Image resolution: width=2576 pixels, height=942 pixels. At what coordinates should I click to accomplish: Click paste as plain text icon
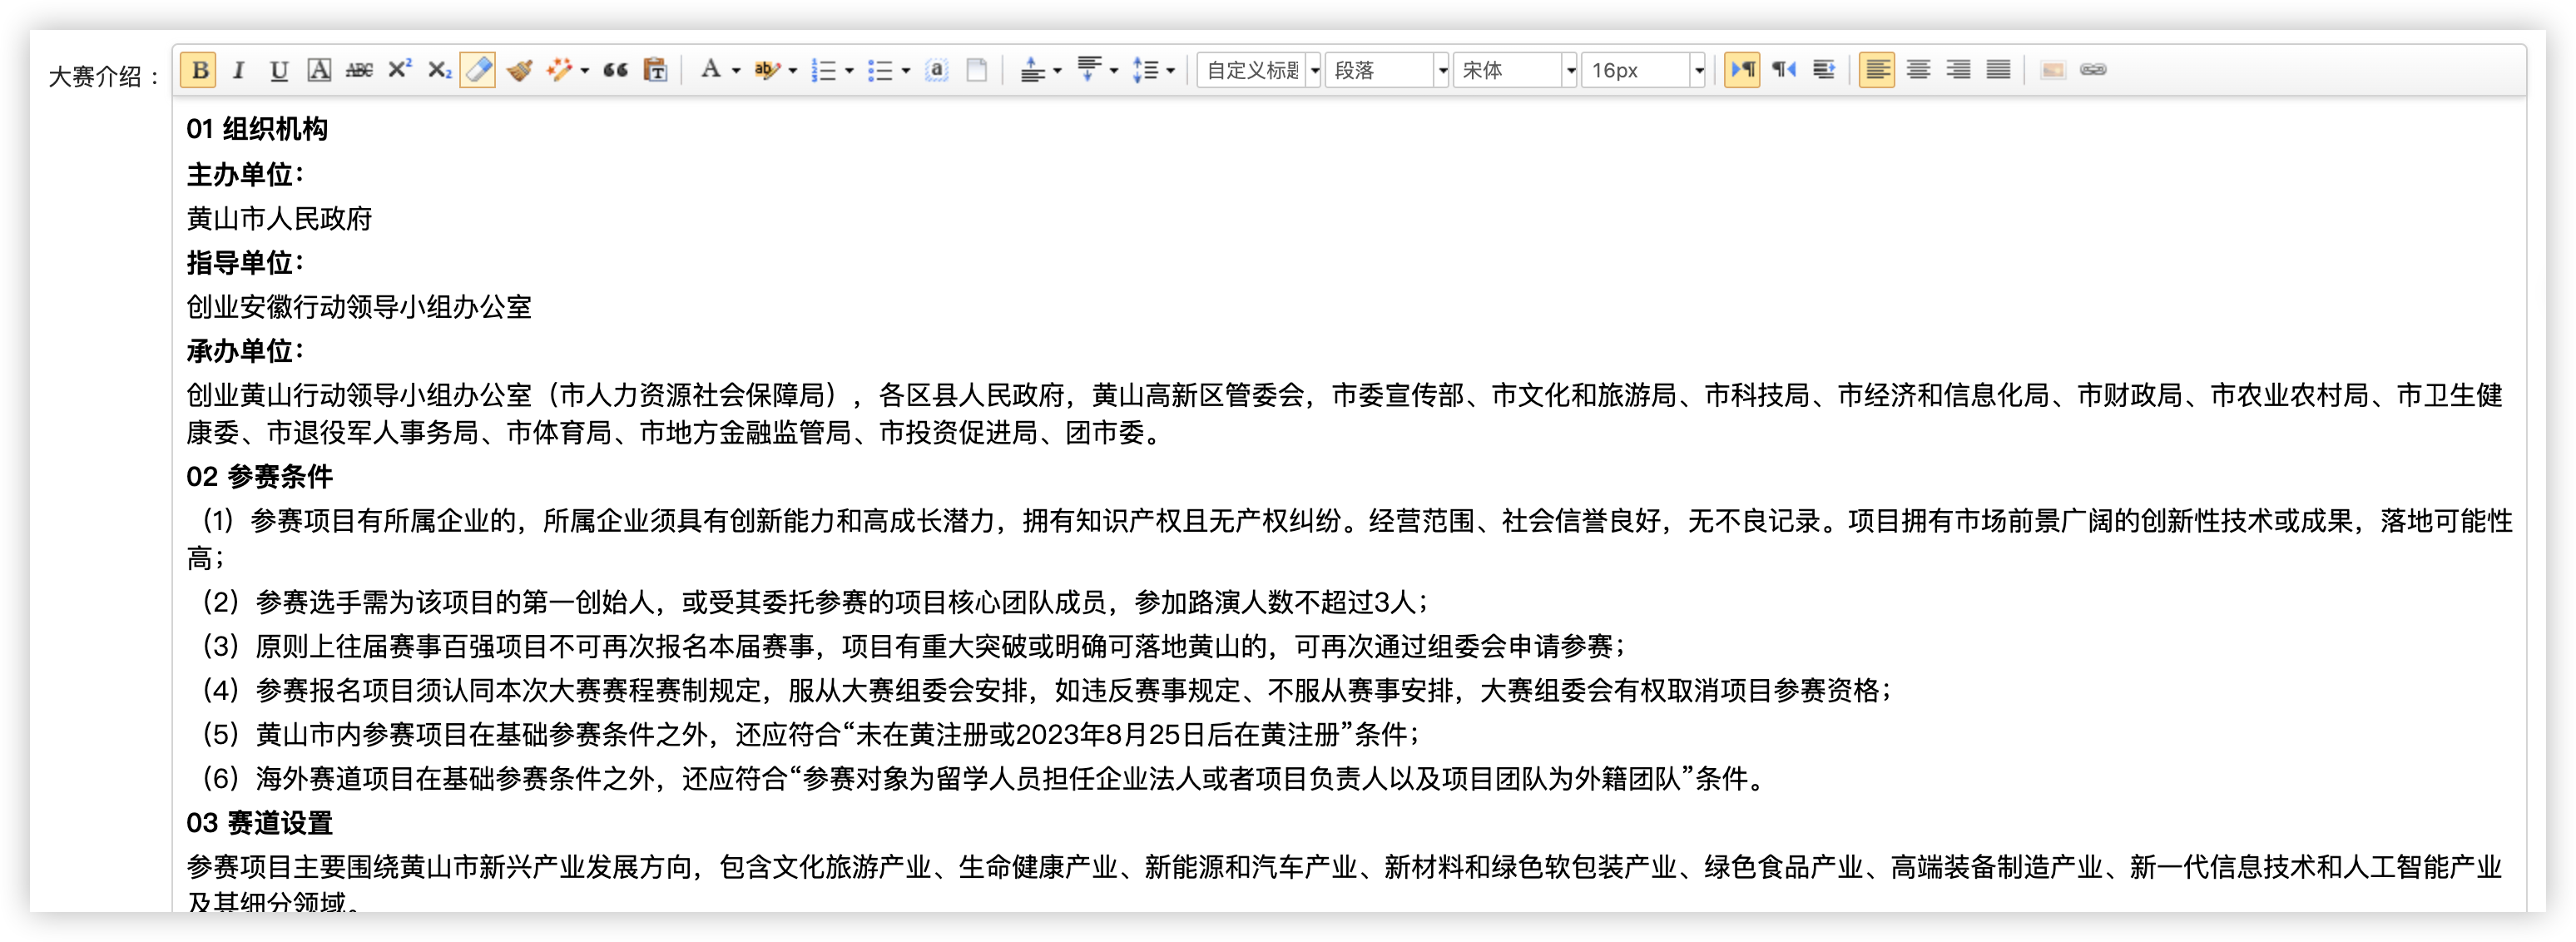(x=655, y=70)
